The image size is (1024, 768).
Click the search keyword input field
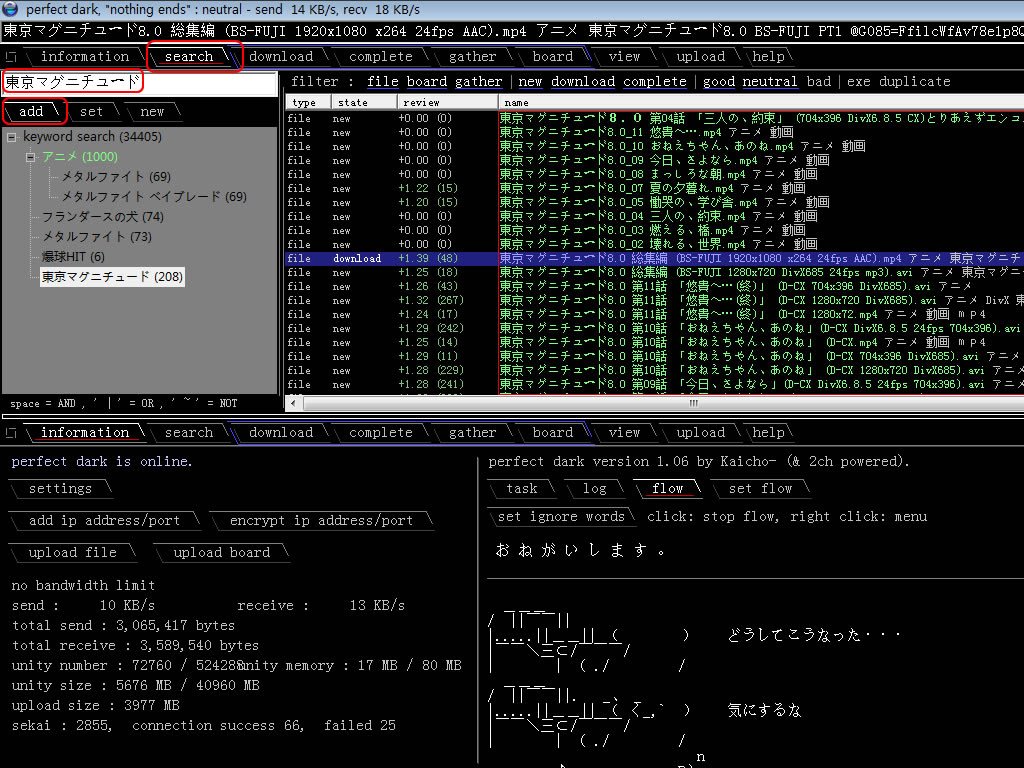140,82
